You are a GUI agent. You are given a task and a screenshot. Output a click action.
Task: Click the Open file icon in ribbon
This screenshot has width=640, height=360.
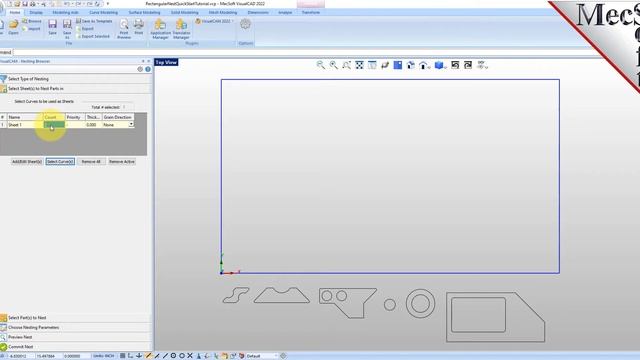[x=13, y=27]
